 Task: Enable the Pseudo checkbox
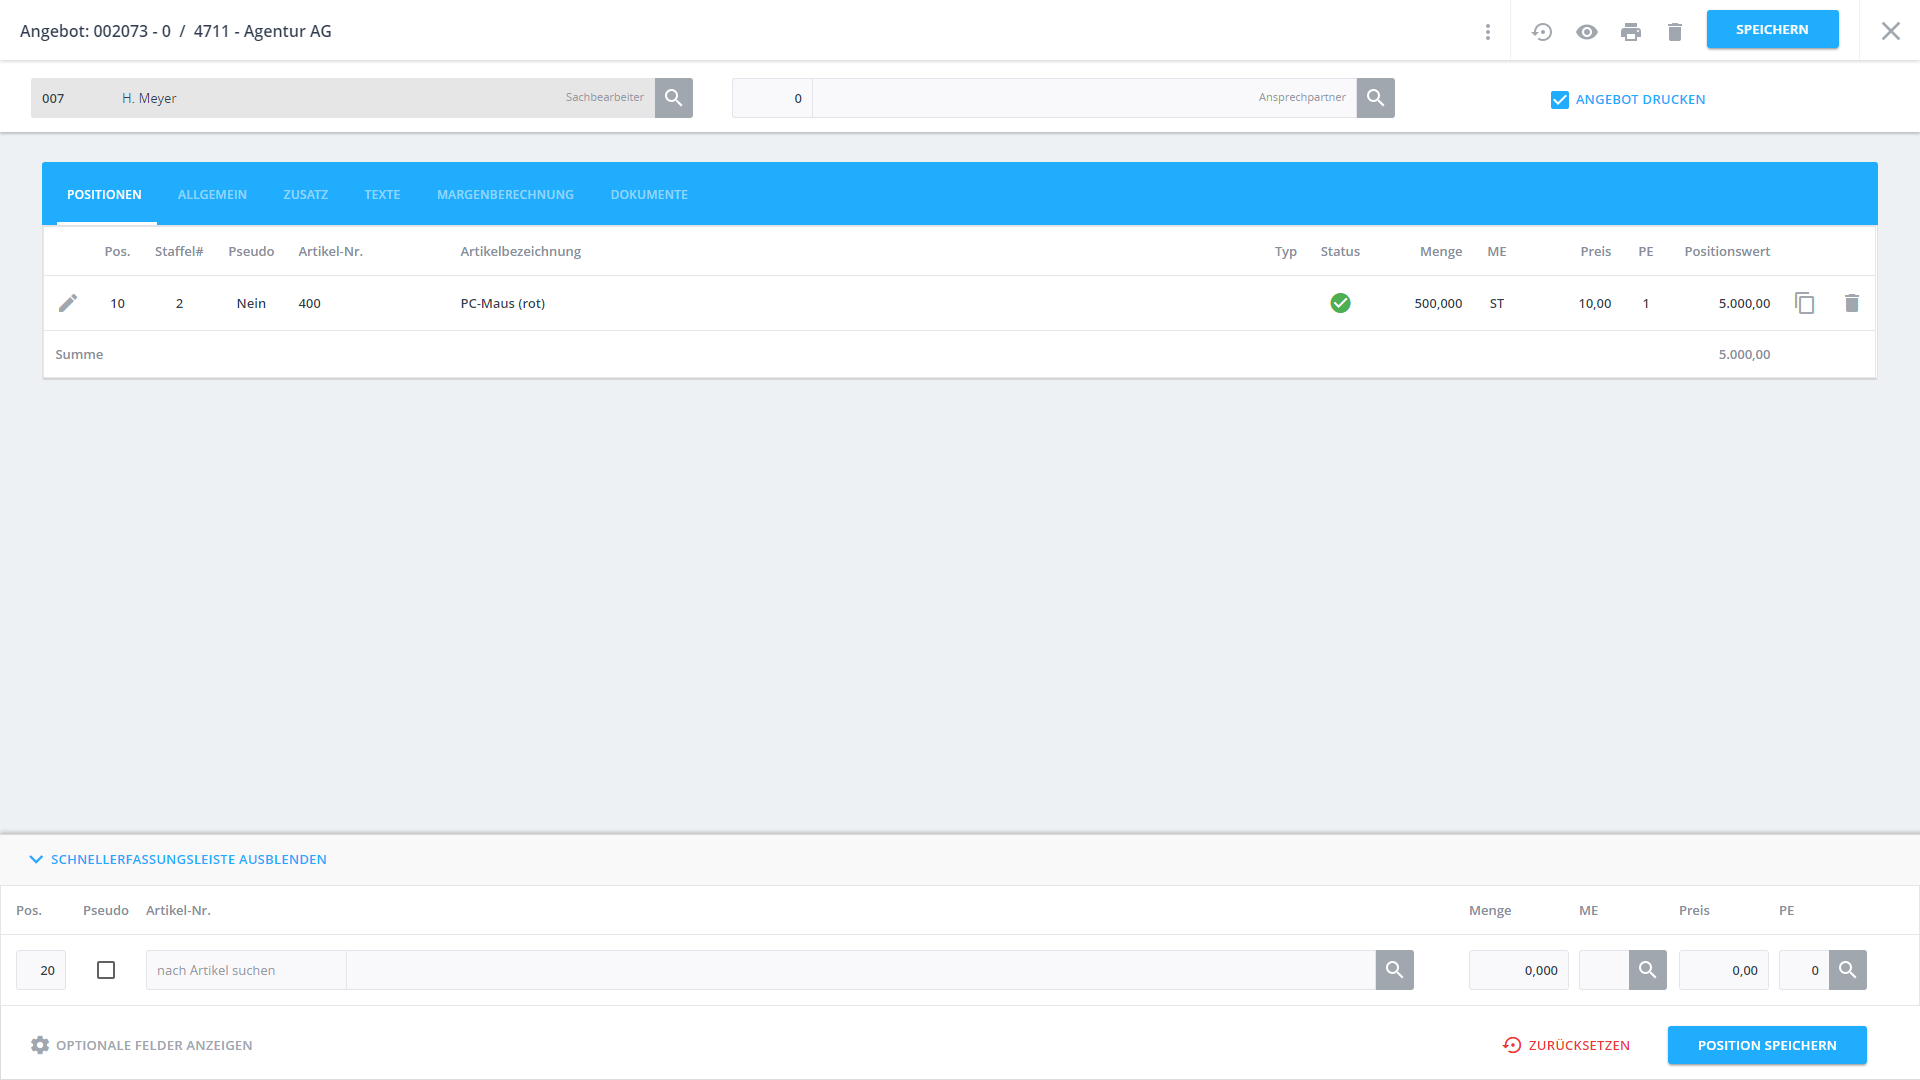(x=106, y=970)
